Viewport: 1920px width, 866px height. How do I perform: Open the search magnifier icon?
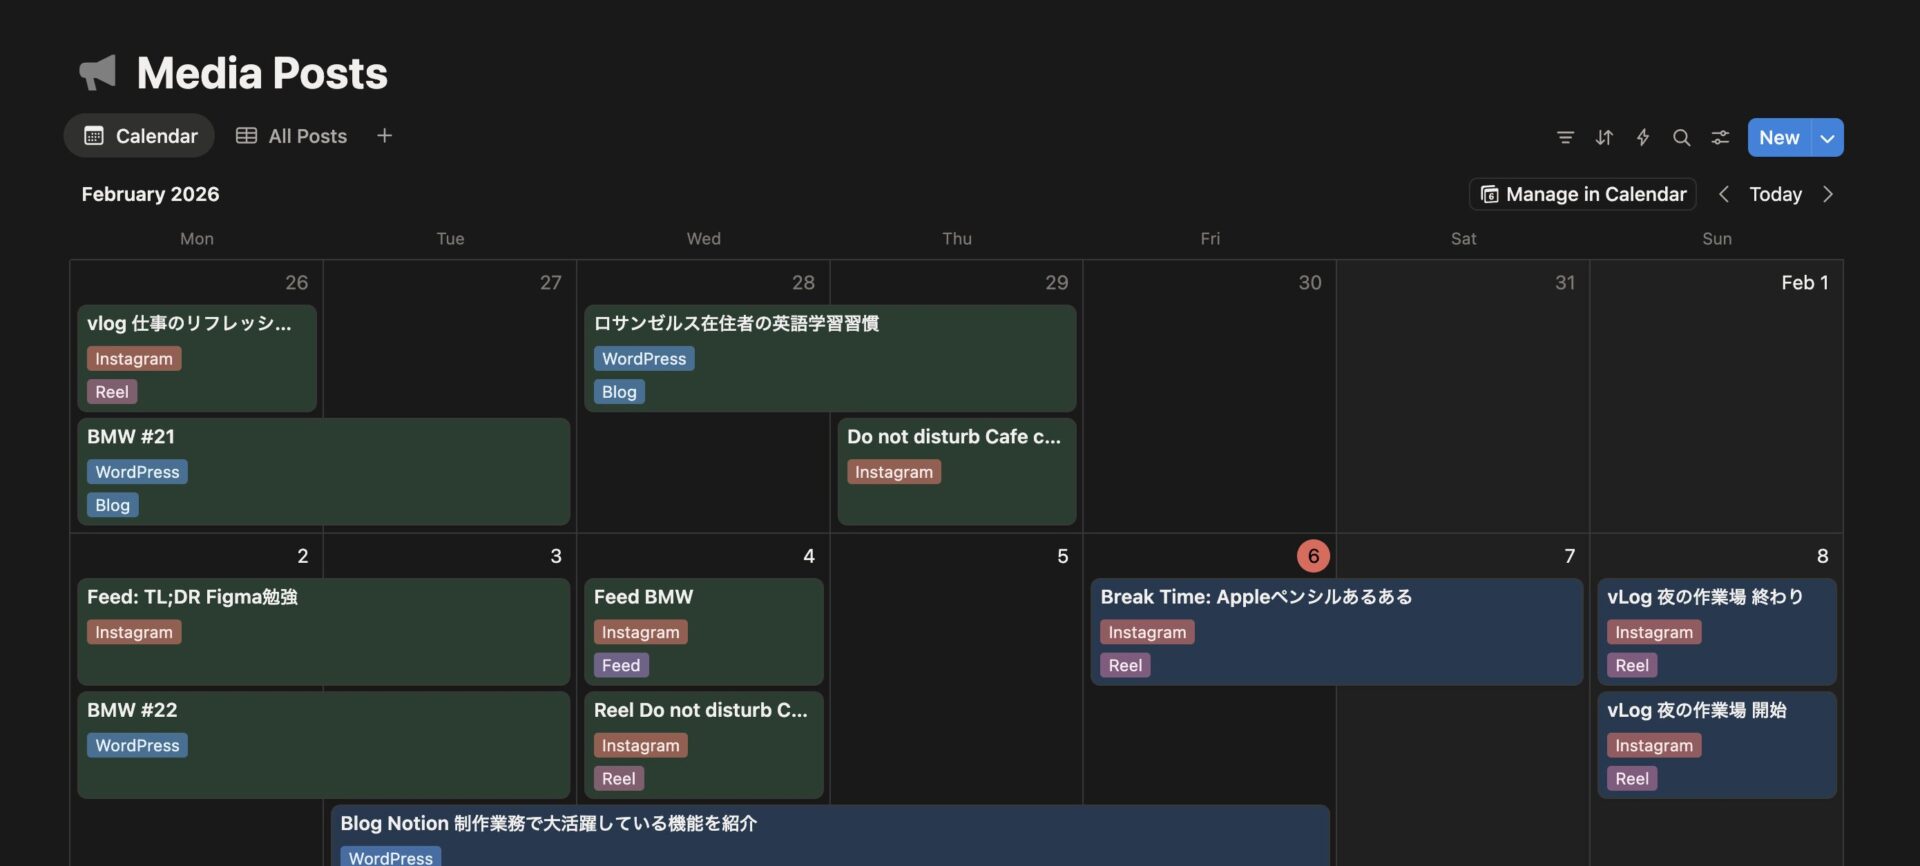click(x=1681, y=138)
